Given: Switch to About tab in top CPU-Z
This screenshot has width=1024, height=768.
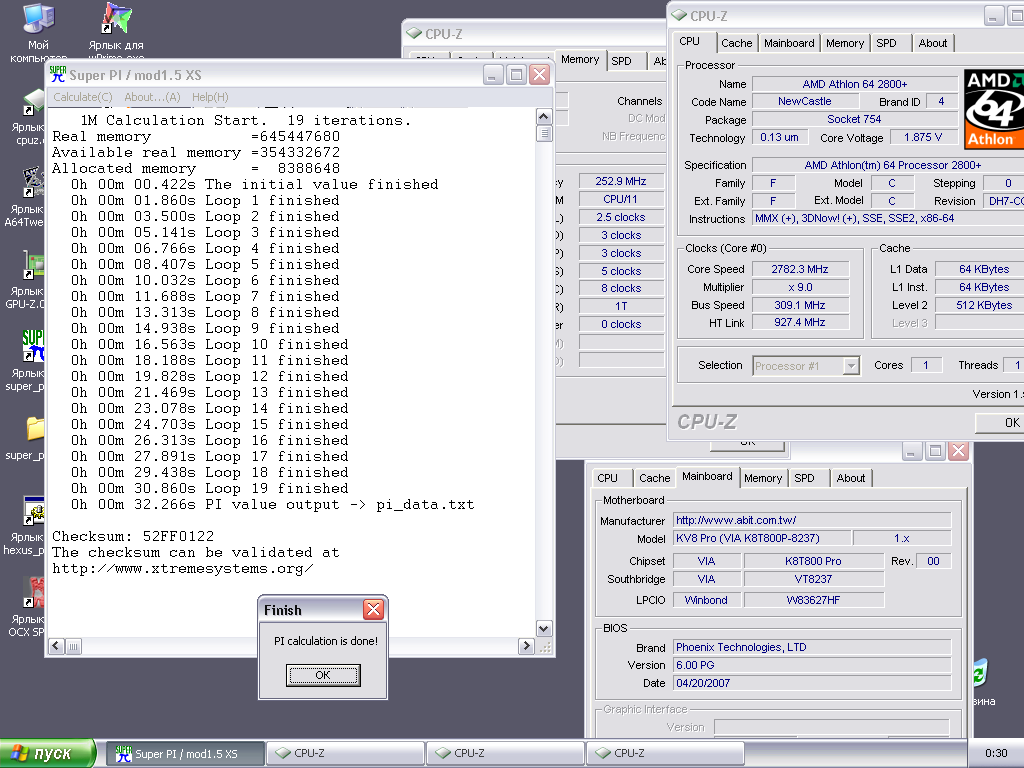Looking at the screenshot, I should coord(933,43).
